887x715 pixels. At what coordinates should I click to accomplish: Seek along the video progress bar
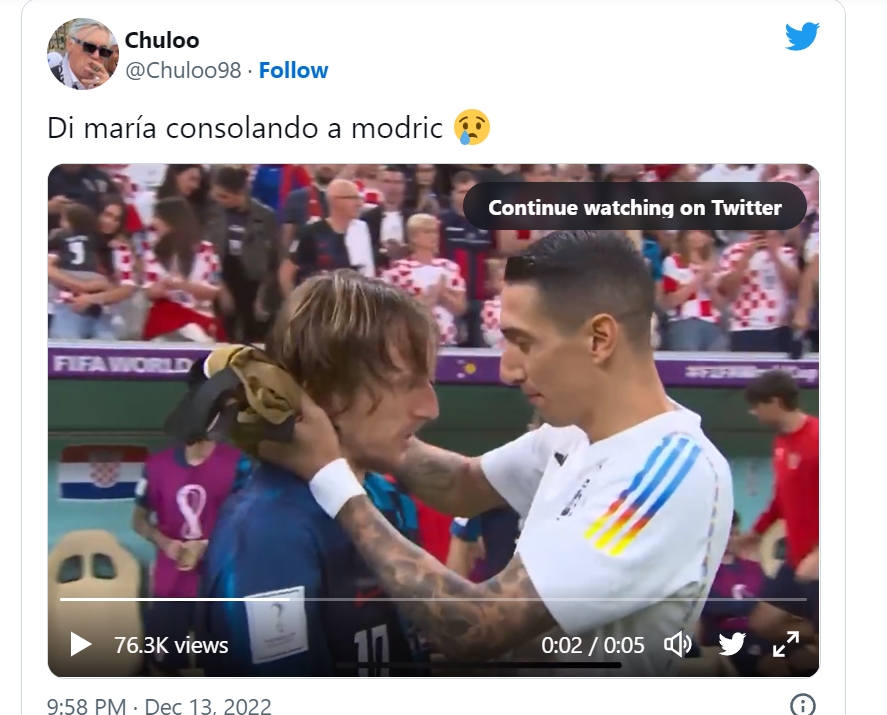coord(433,598)
